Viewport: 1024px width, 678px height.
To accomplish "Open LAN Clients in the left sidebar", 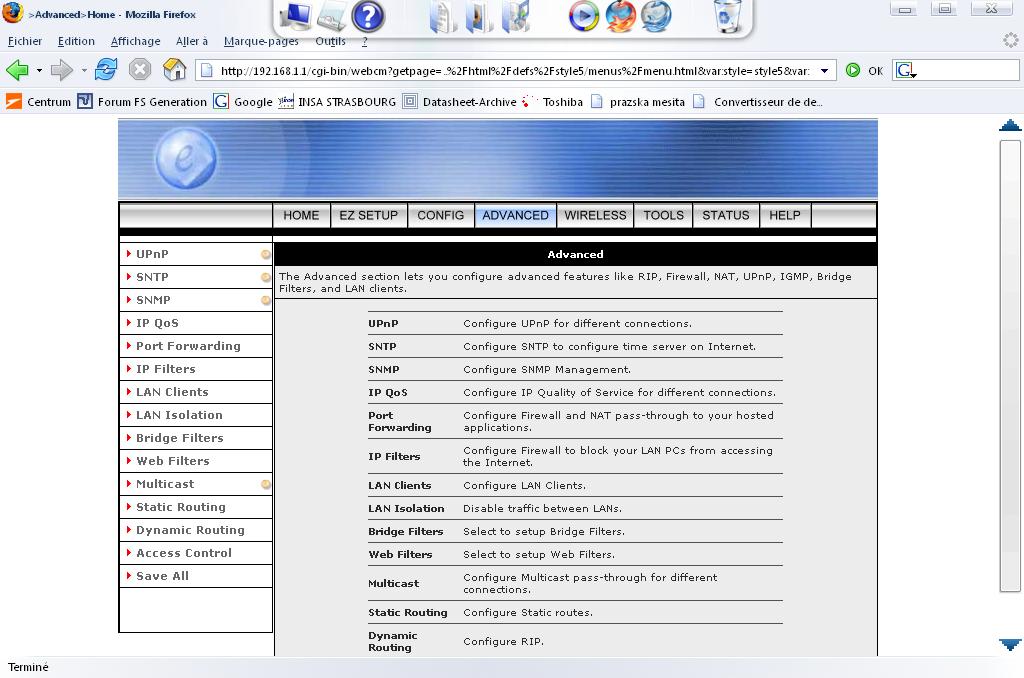I will pyautogui.click(x=195, y=392).
